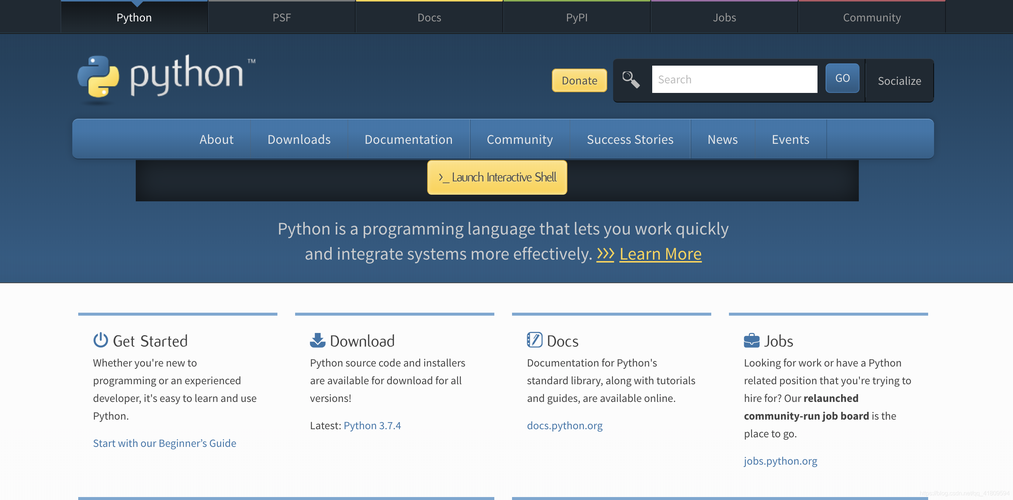Open the PyPI top tab
Viewport: 1013px width, 500px height.
pyautogui.click(x=577, y=17)
